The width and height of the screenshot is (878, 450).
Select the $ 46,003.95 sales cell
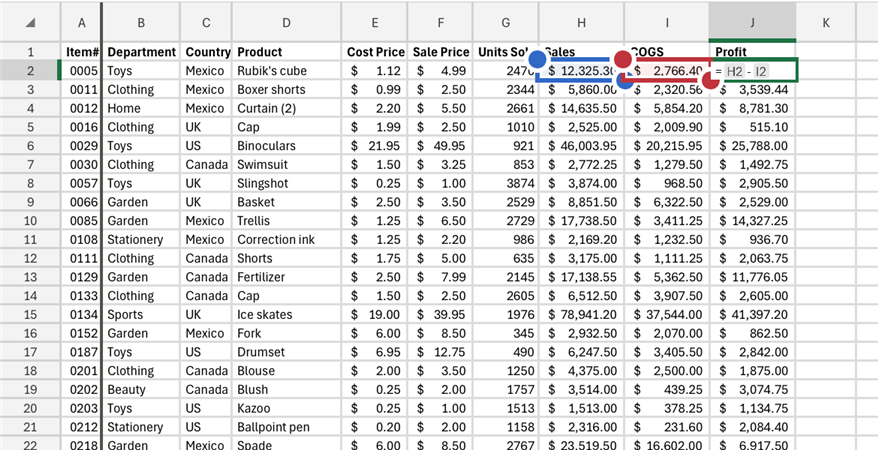point(582,146)
